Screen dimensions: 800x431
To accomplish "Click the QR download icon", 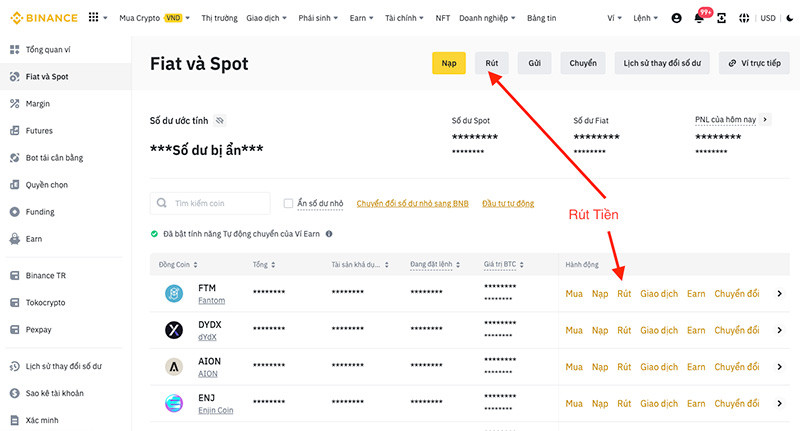I will 721,18.
